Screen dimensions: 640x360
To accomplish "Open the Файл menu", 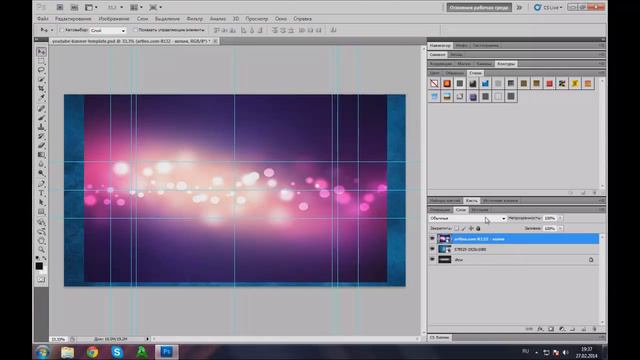I will (42, 19).
